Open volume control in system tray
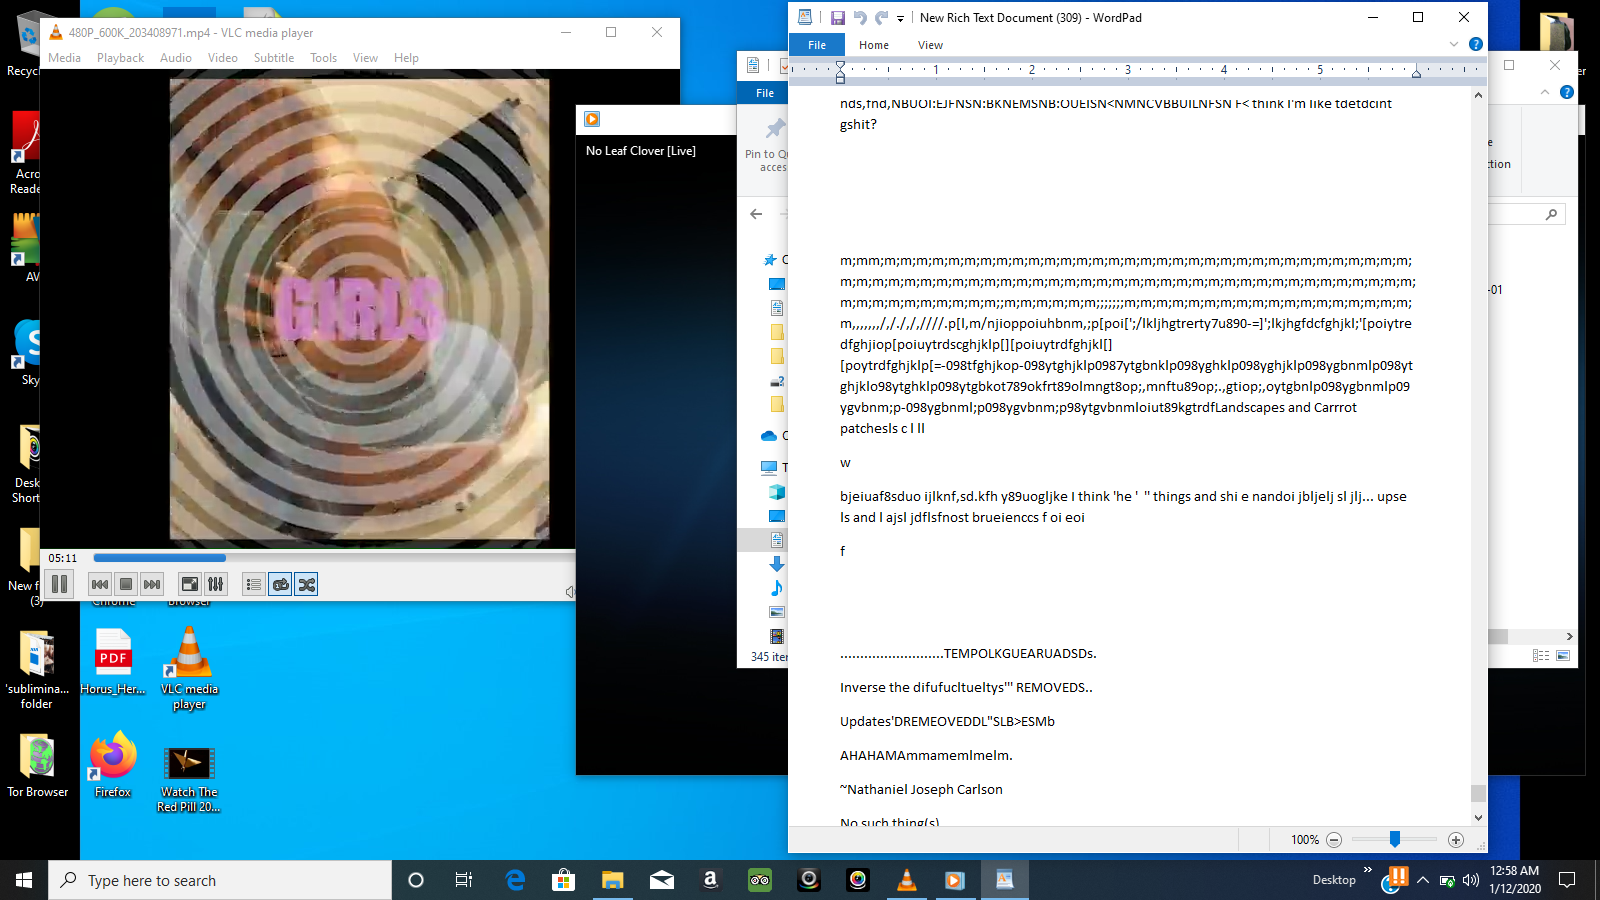The image size is (1600, 900). pos(1471,880)
